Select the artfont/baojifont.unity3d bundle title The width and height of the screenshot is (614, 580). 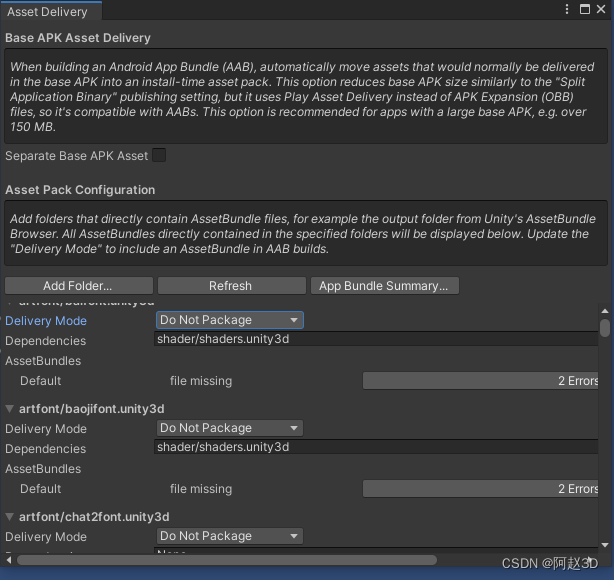click(x=92, y=409)
